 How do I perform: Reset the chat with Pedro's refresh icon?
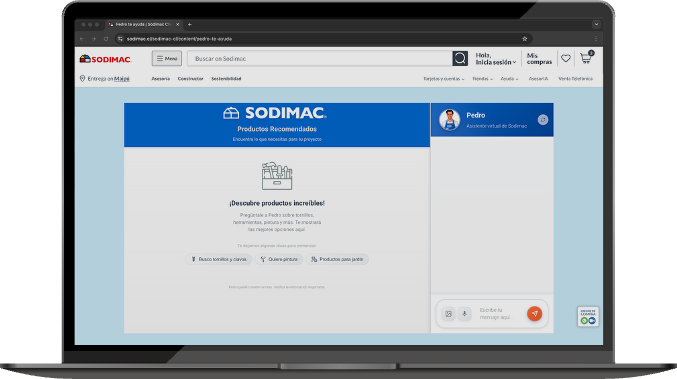(543, 120)
